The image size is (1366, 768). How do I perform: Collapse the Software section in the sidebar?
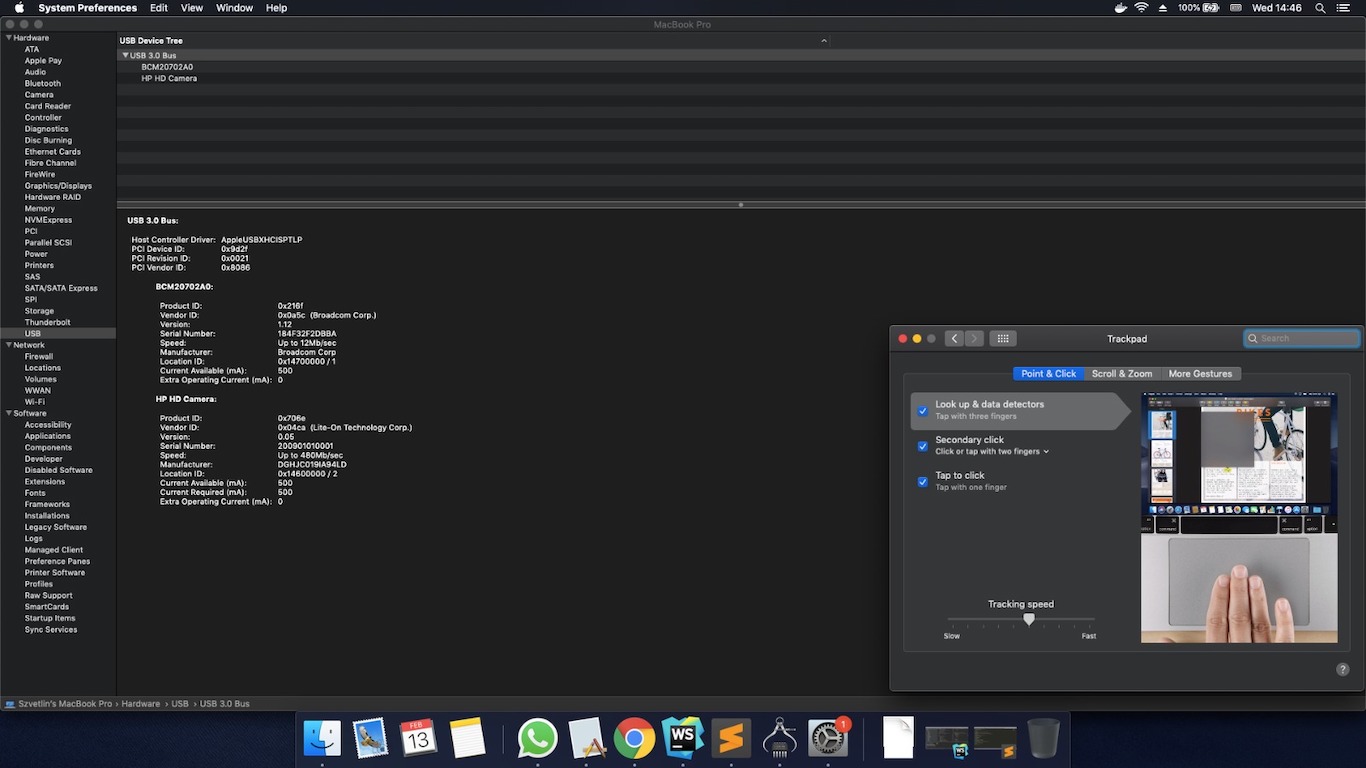[9, 413]
